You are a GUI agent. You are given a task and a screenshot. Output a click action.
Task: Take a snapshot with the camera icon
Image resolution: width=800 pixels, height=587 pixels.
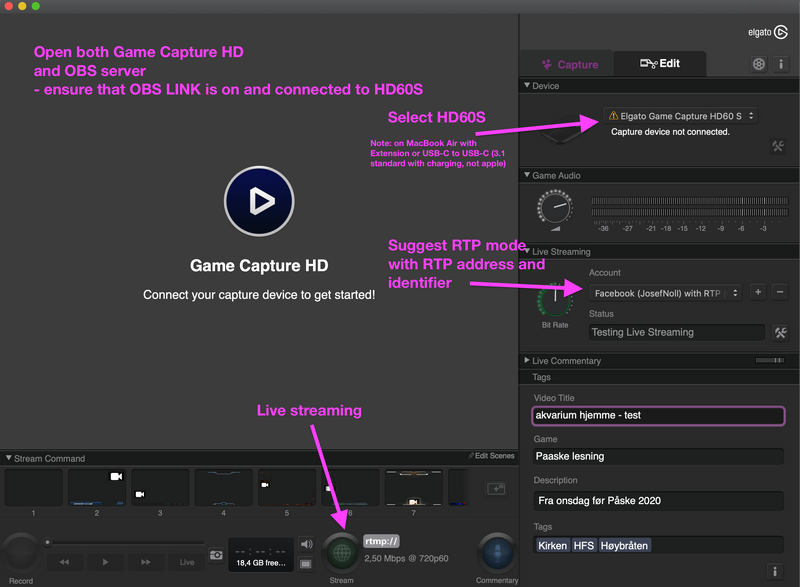point(216,555)
